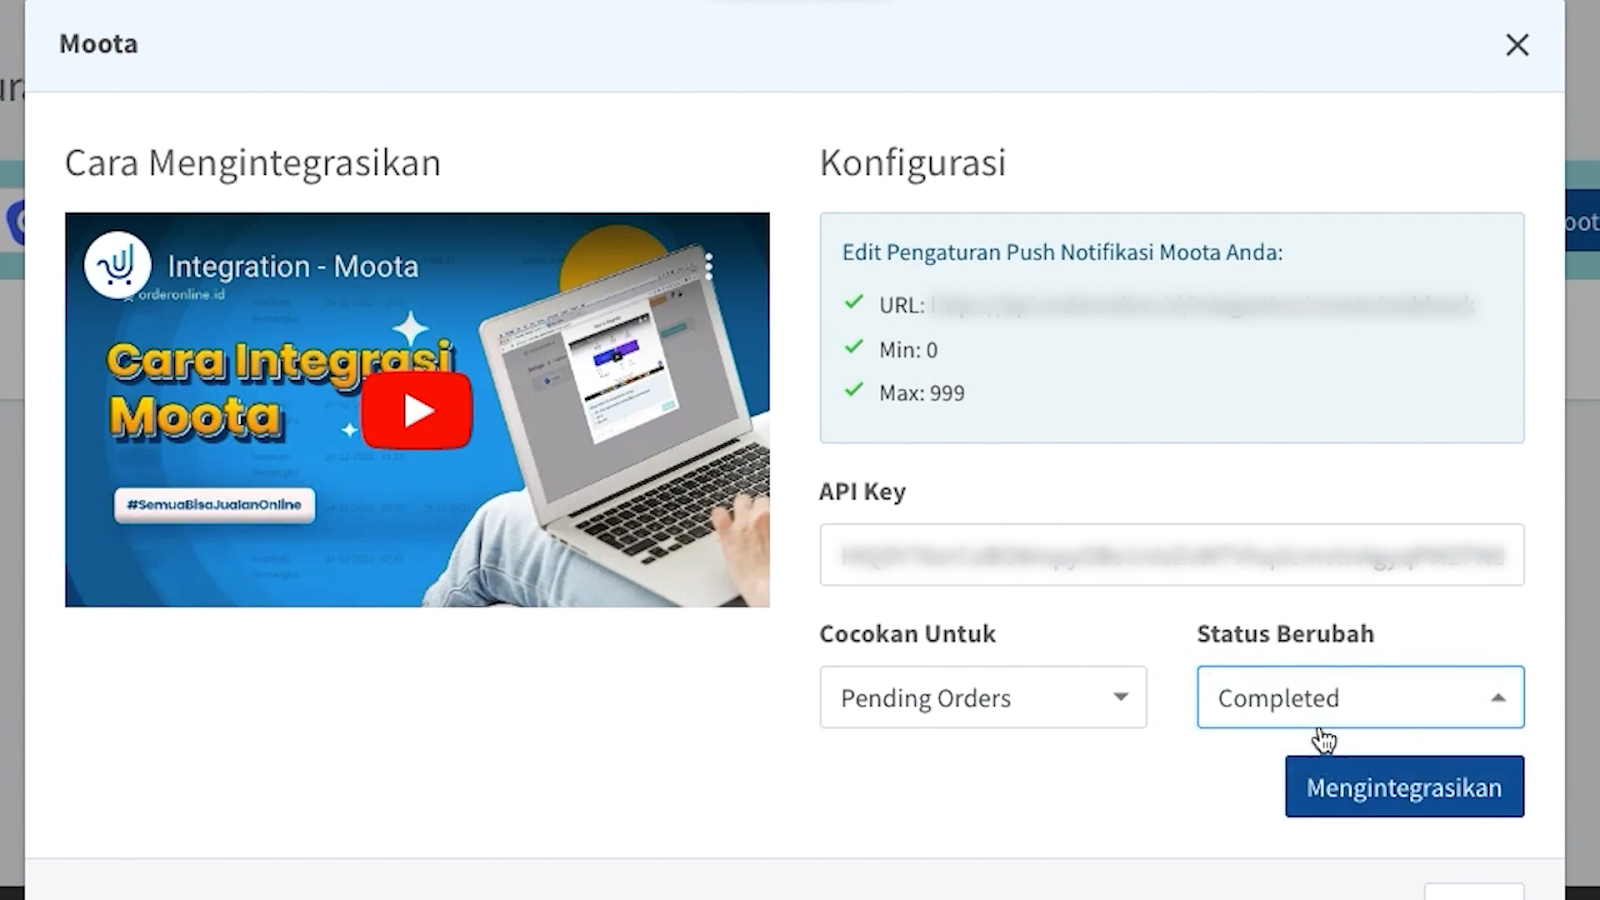The width and height of the screenshot is (1600, 900).
Task: Open the Integration - Moota video title
Action: pos(293,266)
